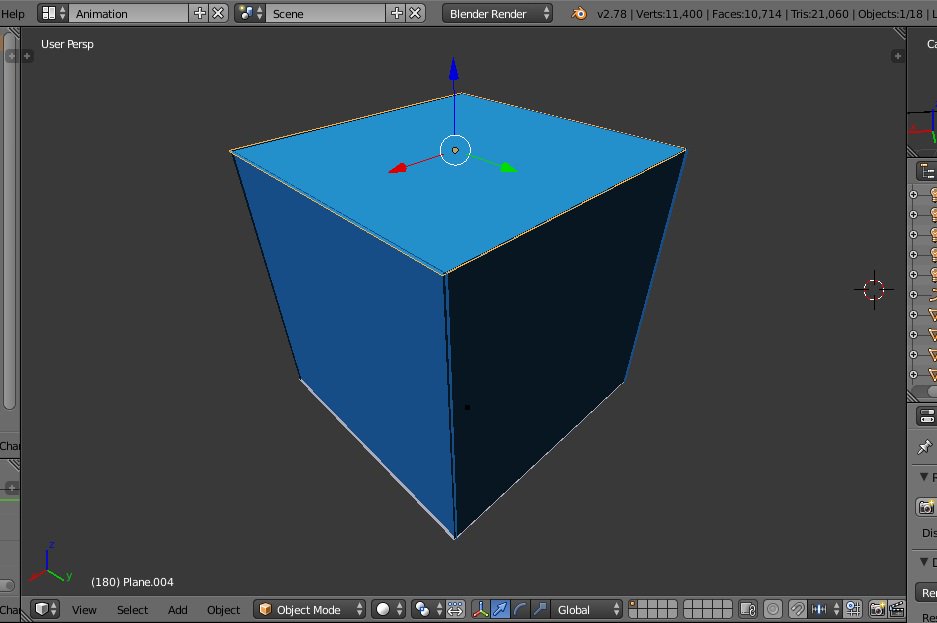Open the 3D View editor type selector

click(x=45, y=609)
